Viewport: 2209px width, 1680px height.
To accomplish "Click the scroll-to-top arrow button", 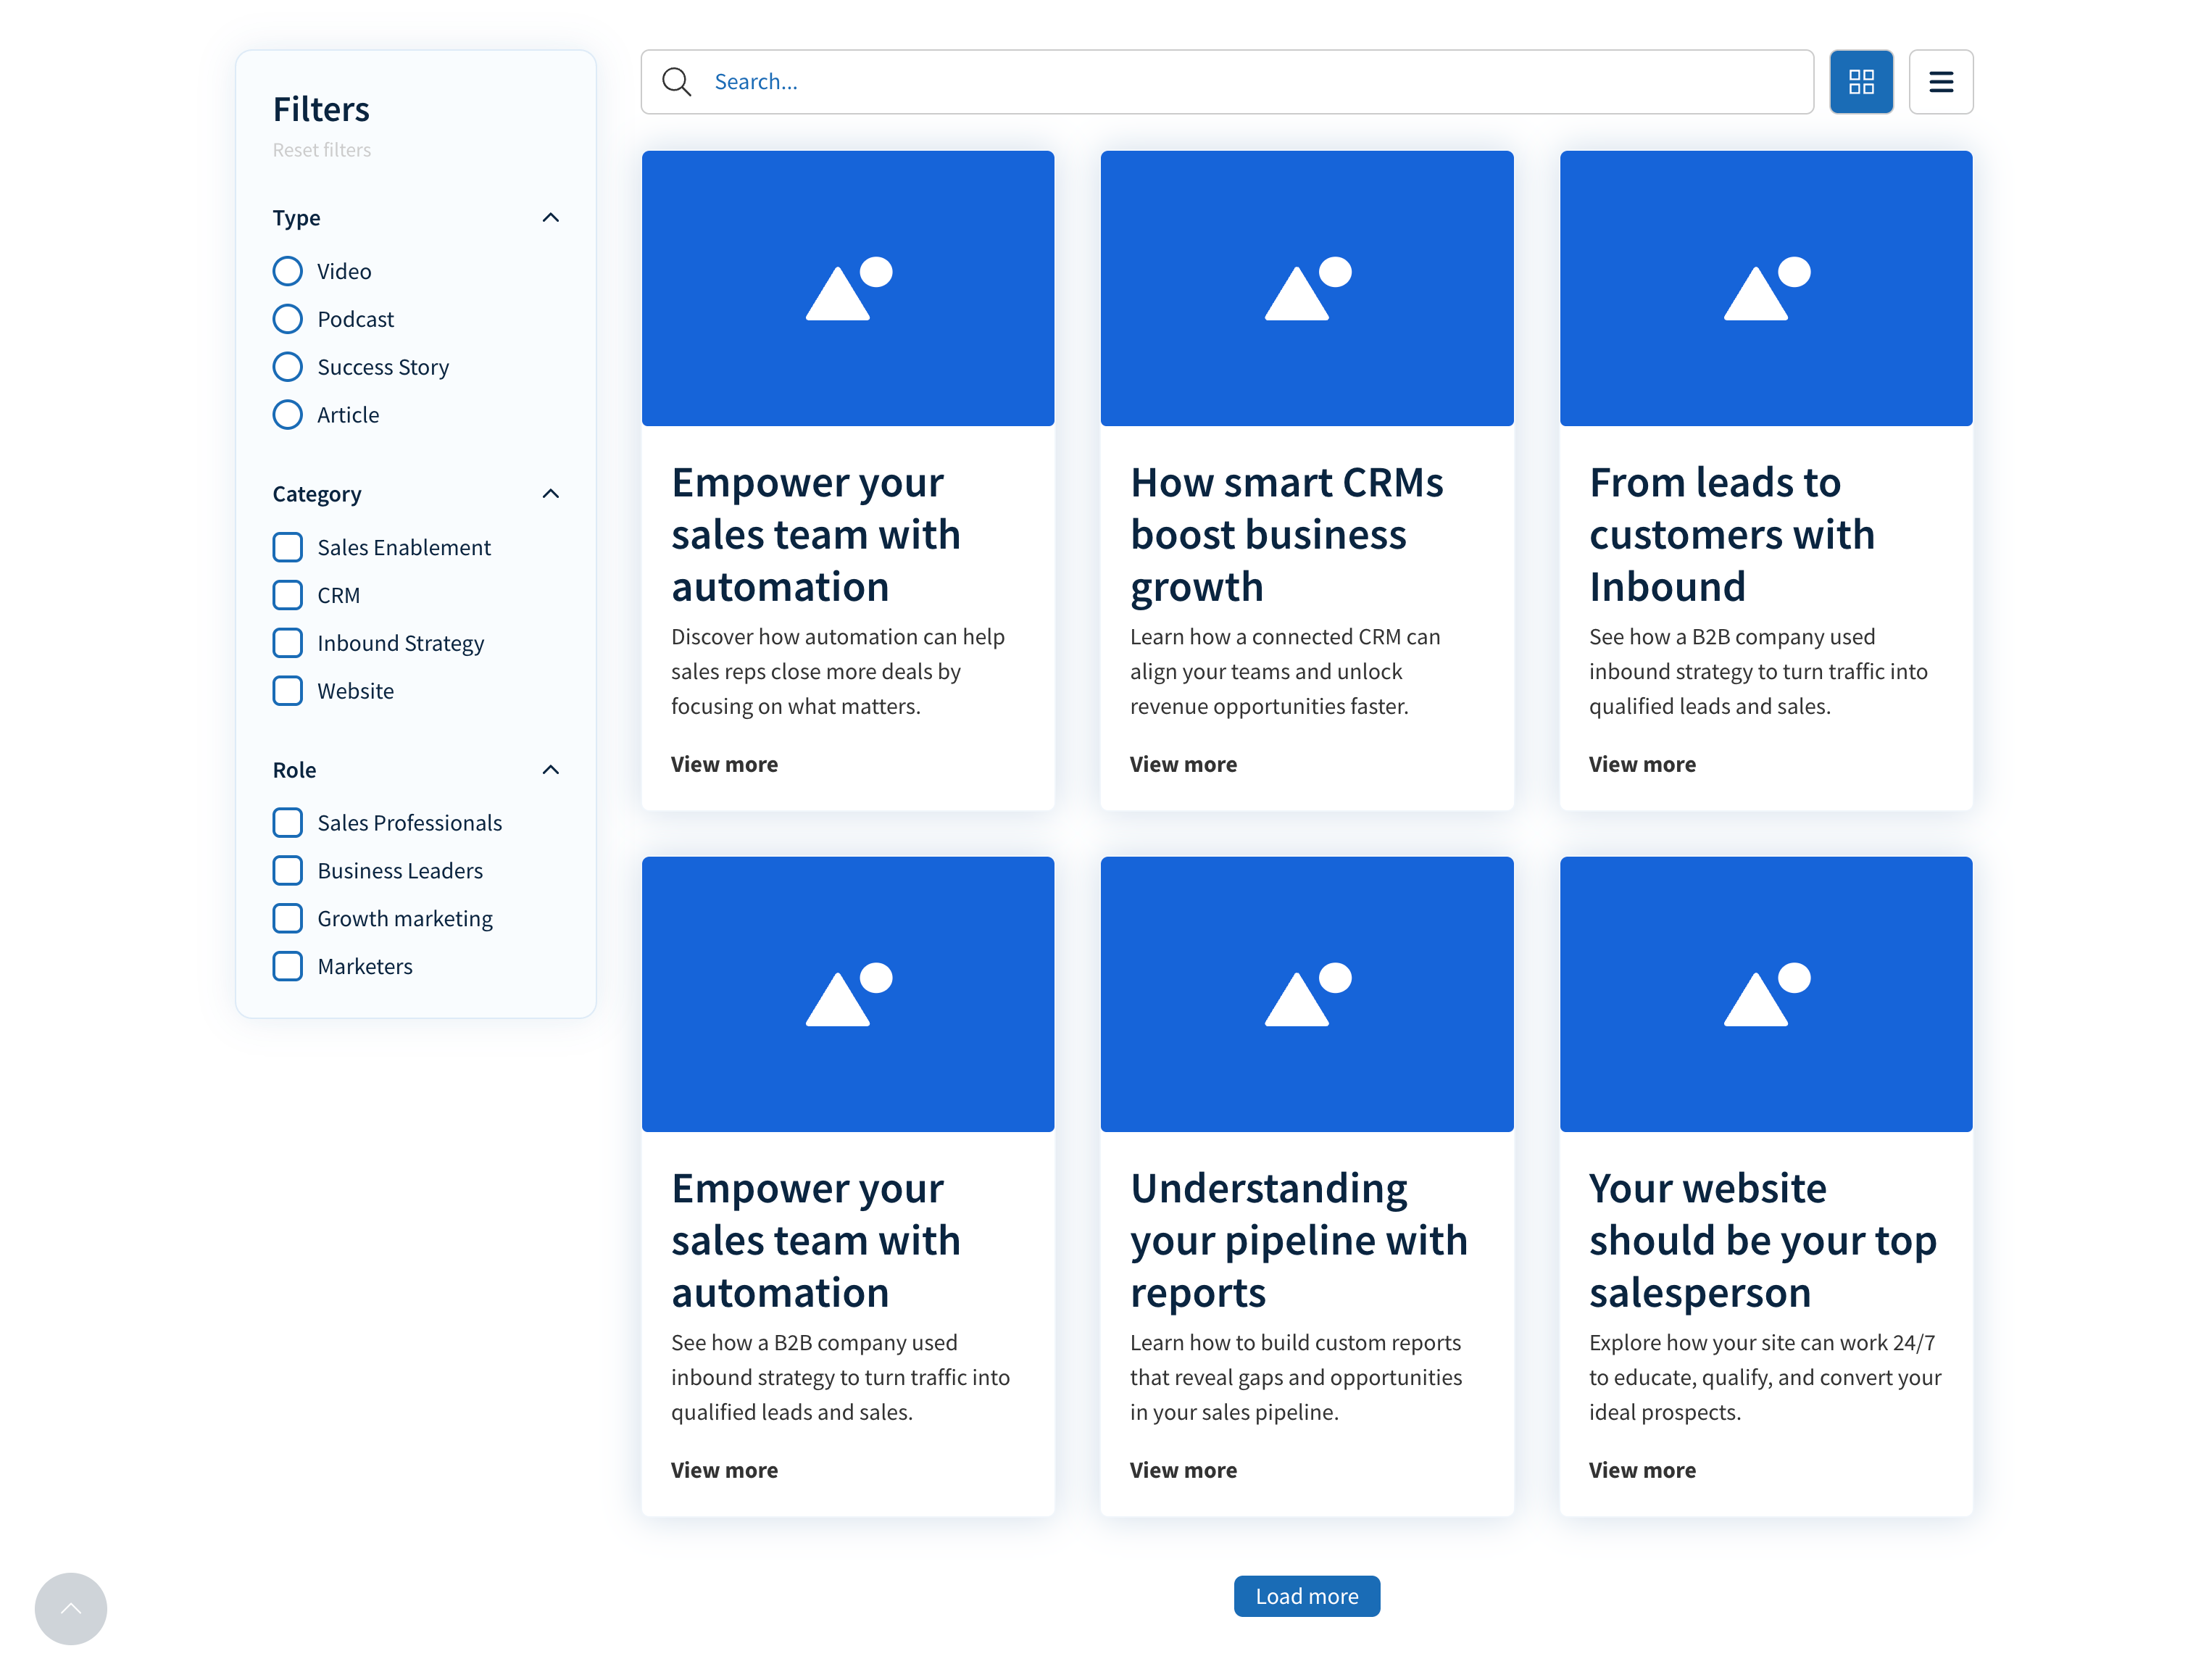I will 71,1608.
